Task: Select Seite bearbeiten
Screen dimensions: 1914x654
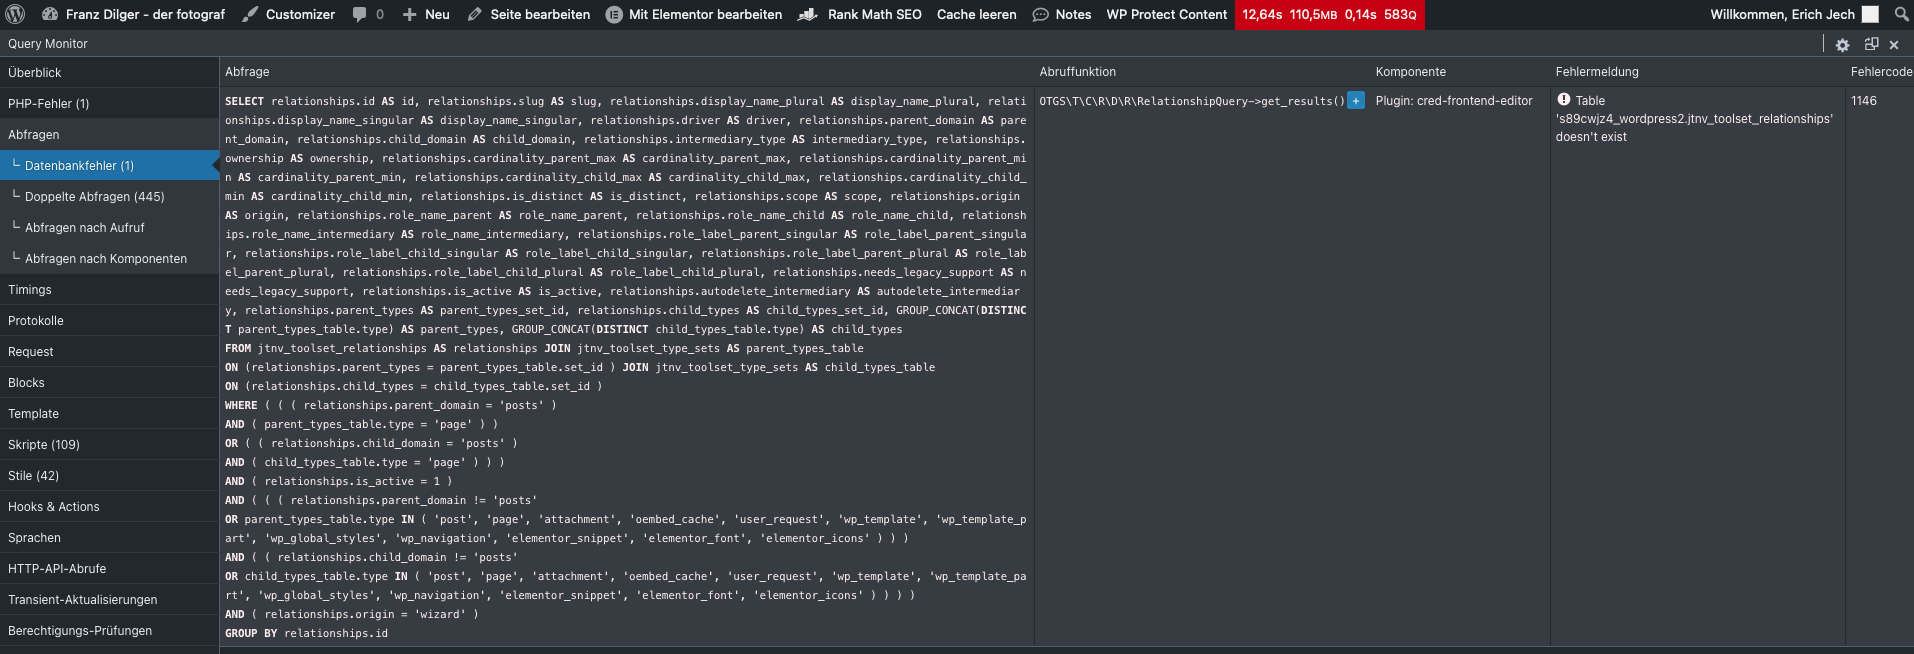Action: click(528, 14)
